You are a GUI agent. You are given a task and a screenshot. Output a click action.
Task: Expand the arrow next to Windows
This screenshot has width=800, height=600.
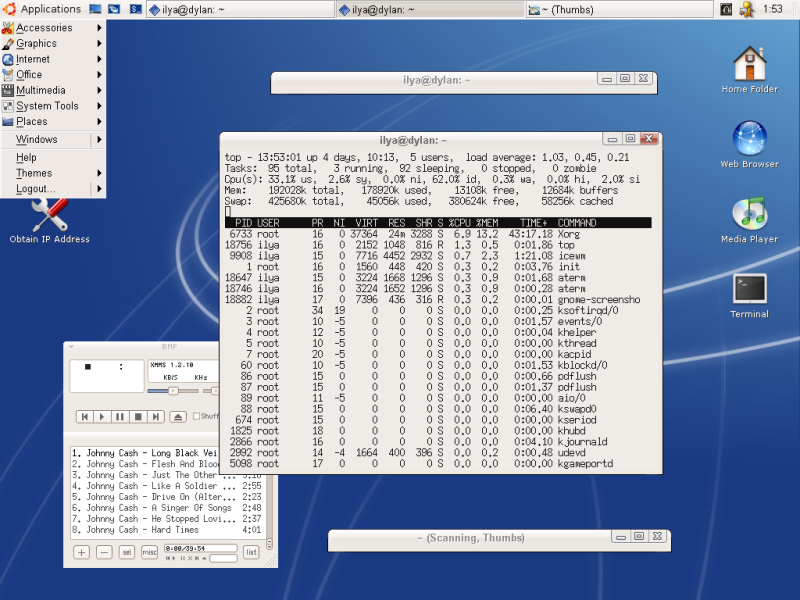click(99, 139)
